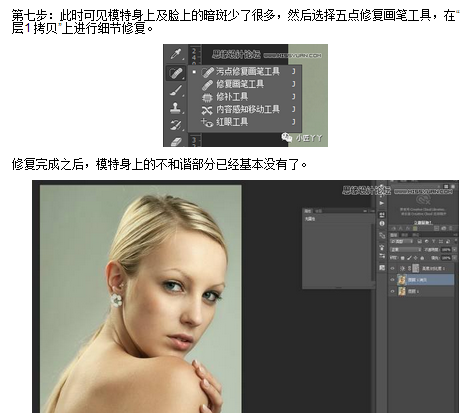Open the layer opacity slider arrow
The image size is (460, 413).
[455, 250]
